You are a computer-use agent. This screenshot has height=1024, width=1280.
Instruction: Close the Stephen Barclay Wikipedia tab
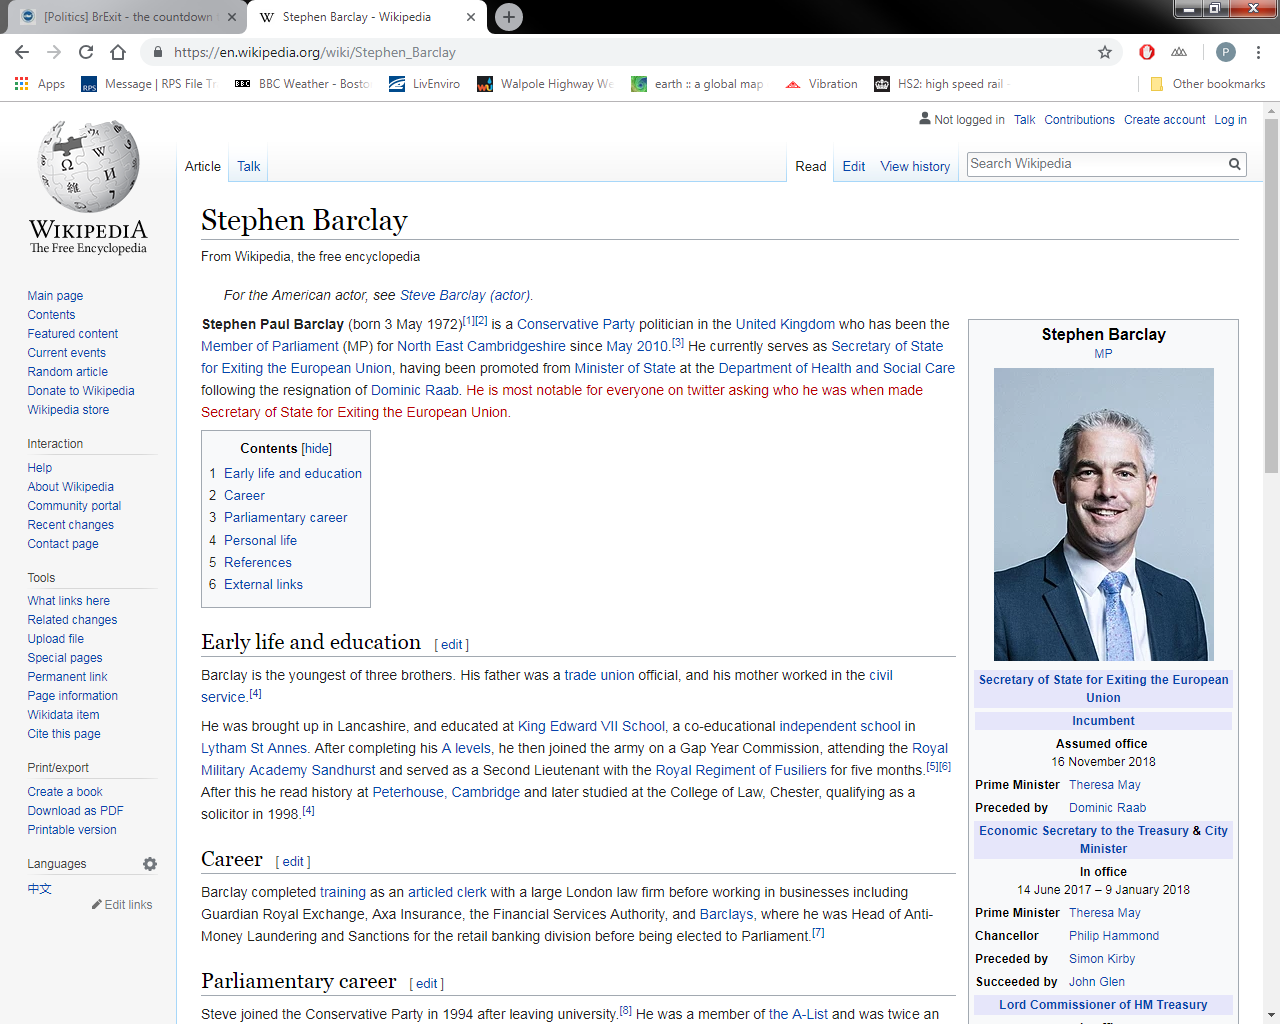coord(470,17)
